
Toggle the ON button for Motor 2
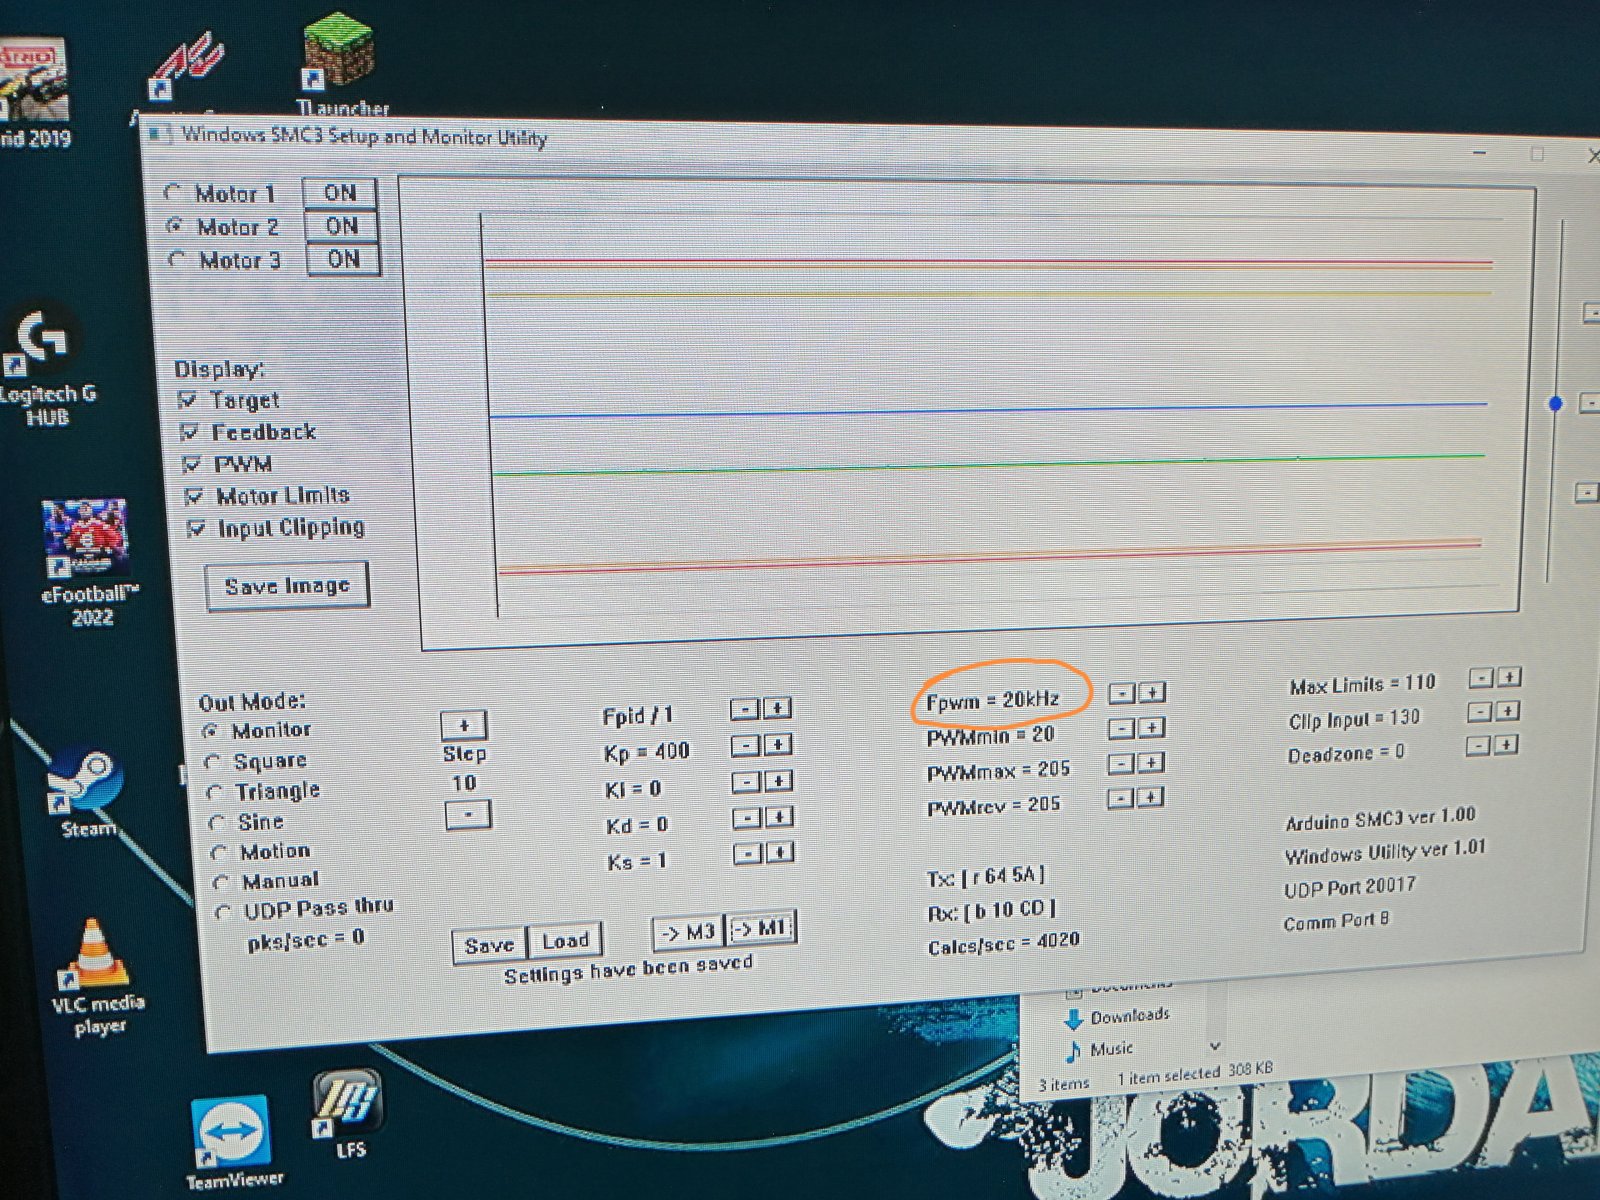click(x=341, y=226)
